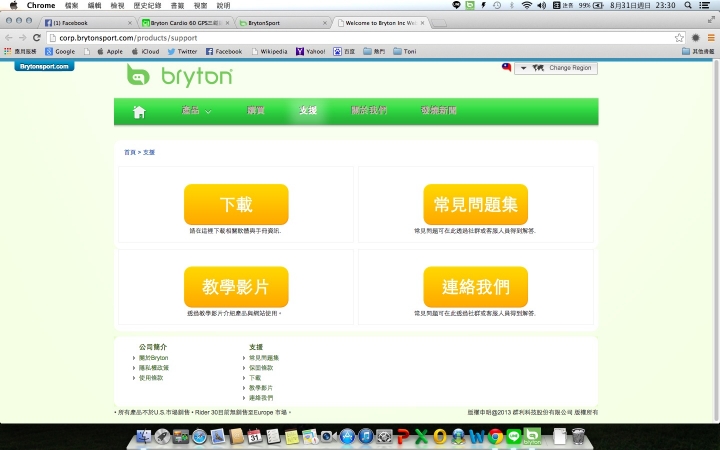Open the 歷史紀錄 menu in the menu bar
Viewport: 720px width, 450px height.
coord(147,6)
